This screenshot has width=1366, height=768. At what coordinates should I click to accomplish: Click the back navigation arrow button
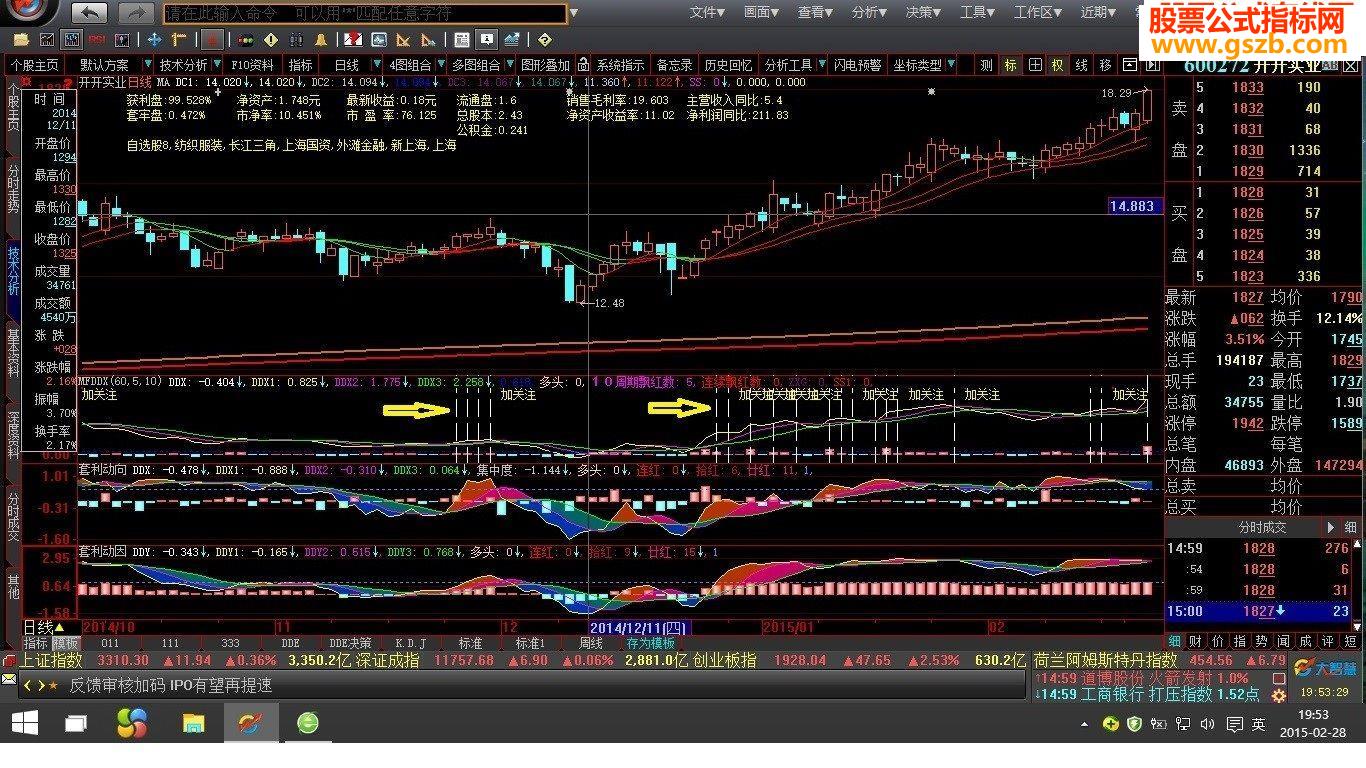[90, 13]
